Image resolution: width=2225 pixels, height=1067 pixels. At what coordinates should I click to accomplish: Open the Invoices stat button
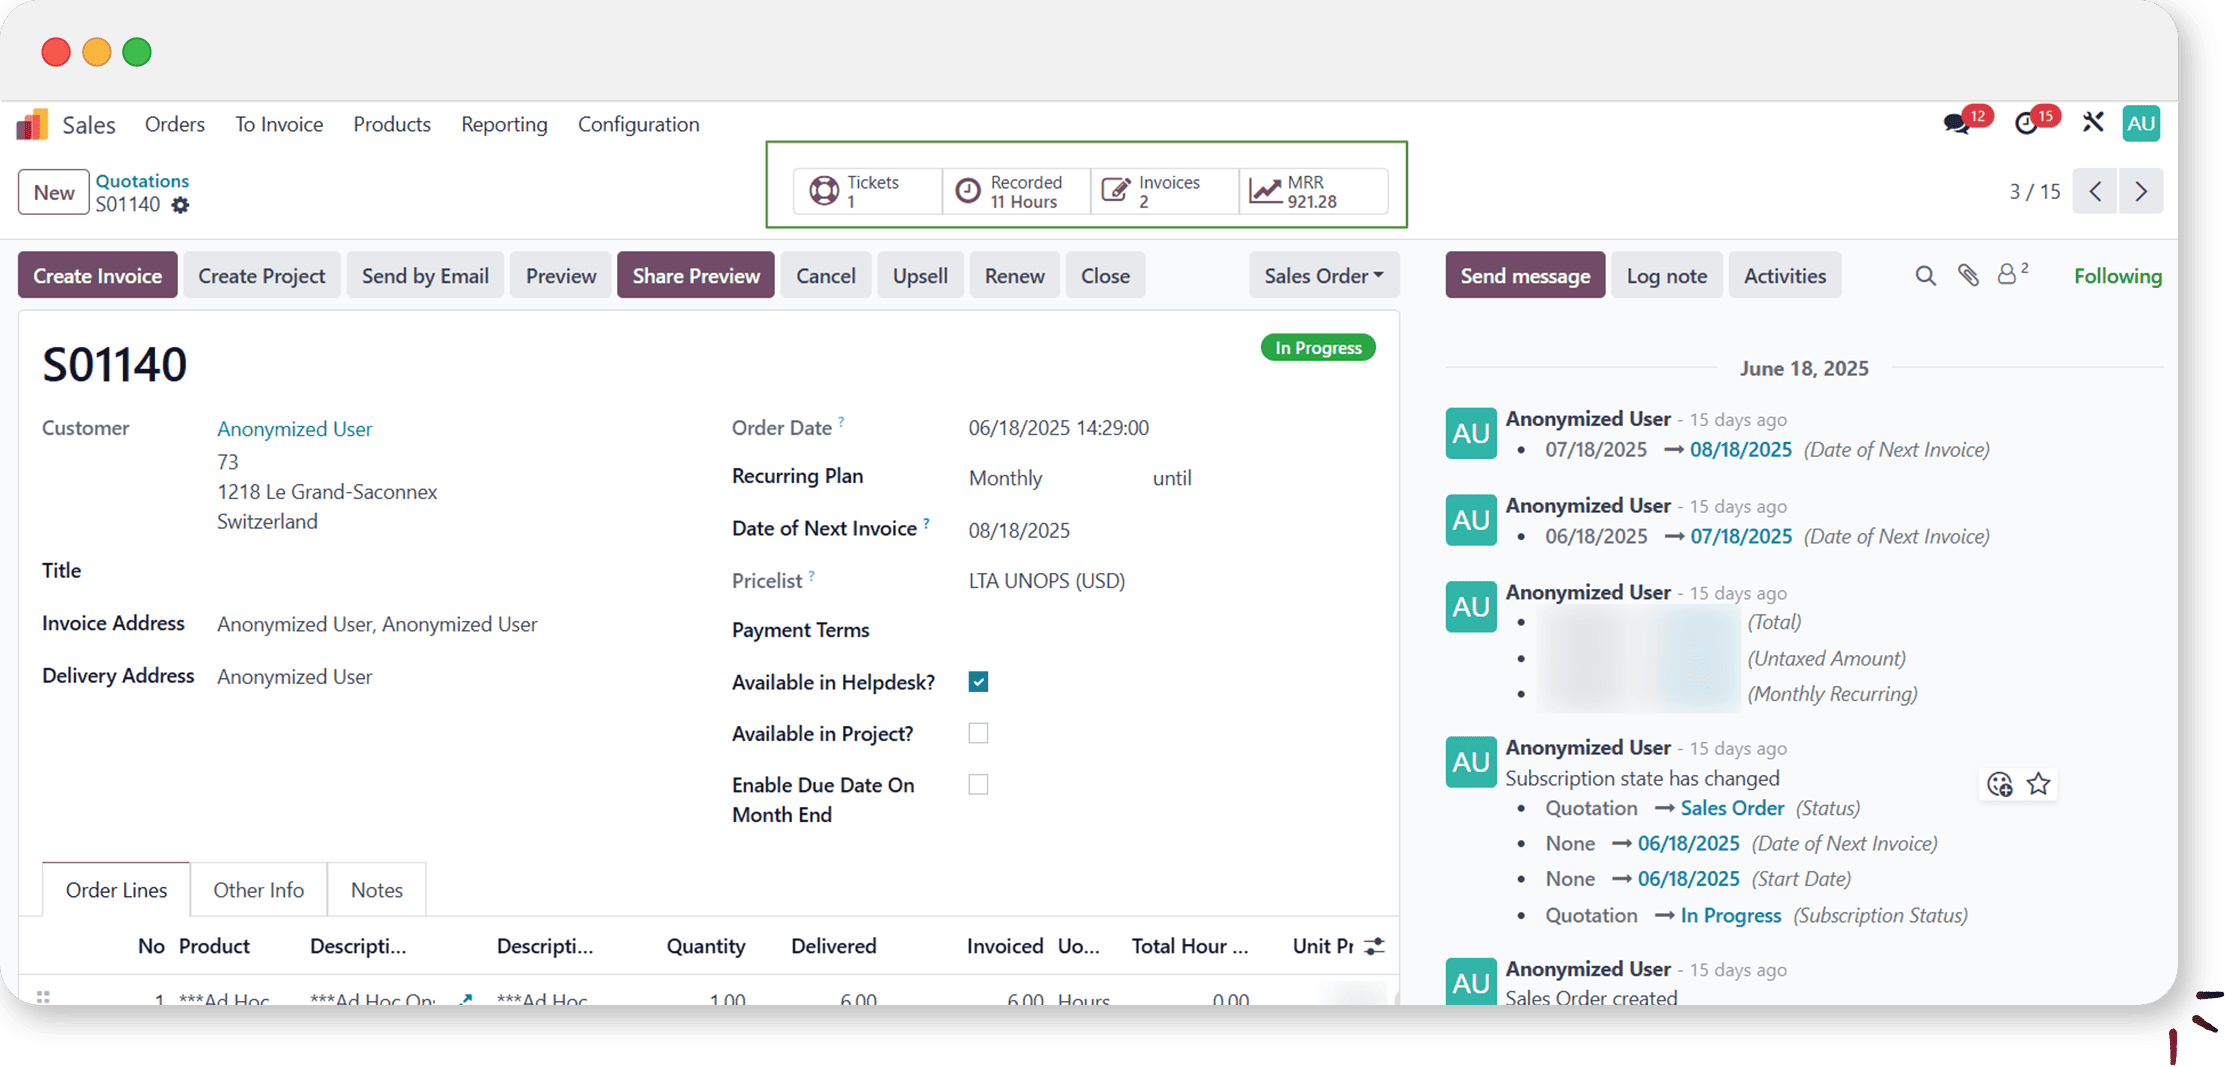pyautogui.click(x=1164, y=191)
